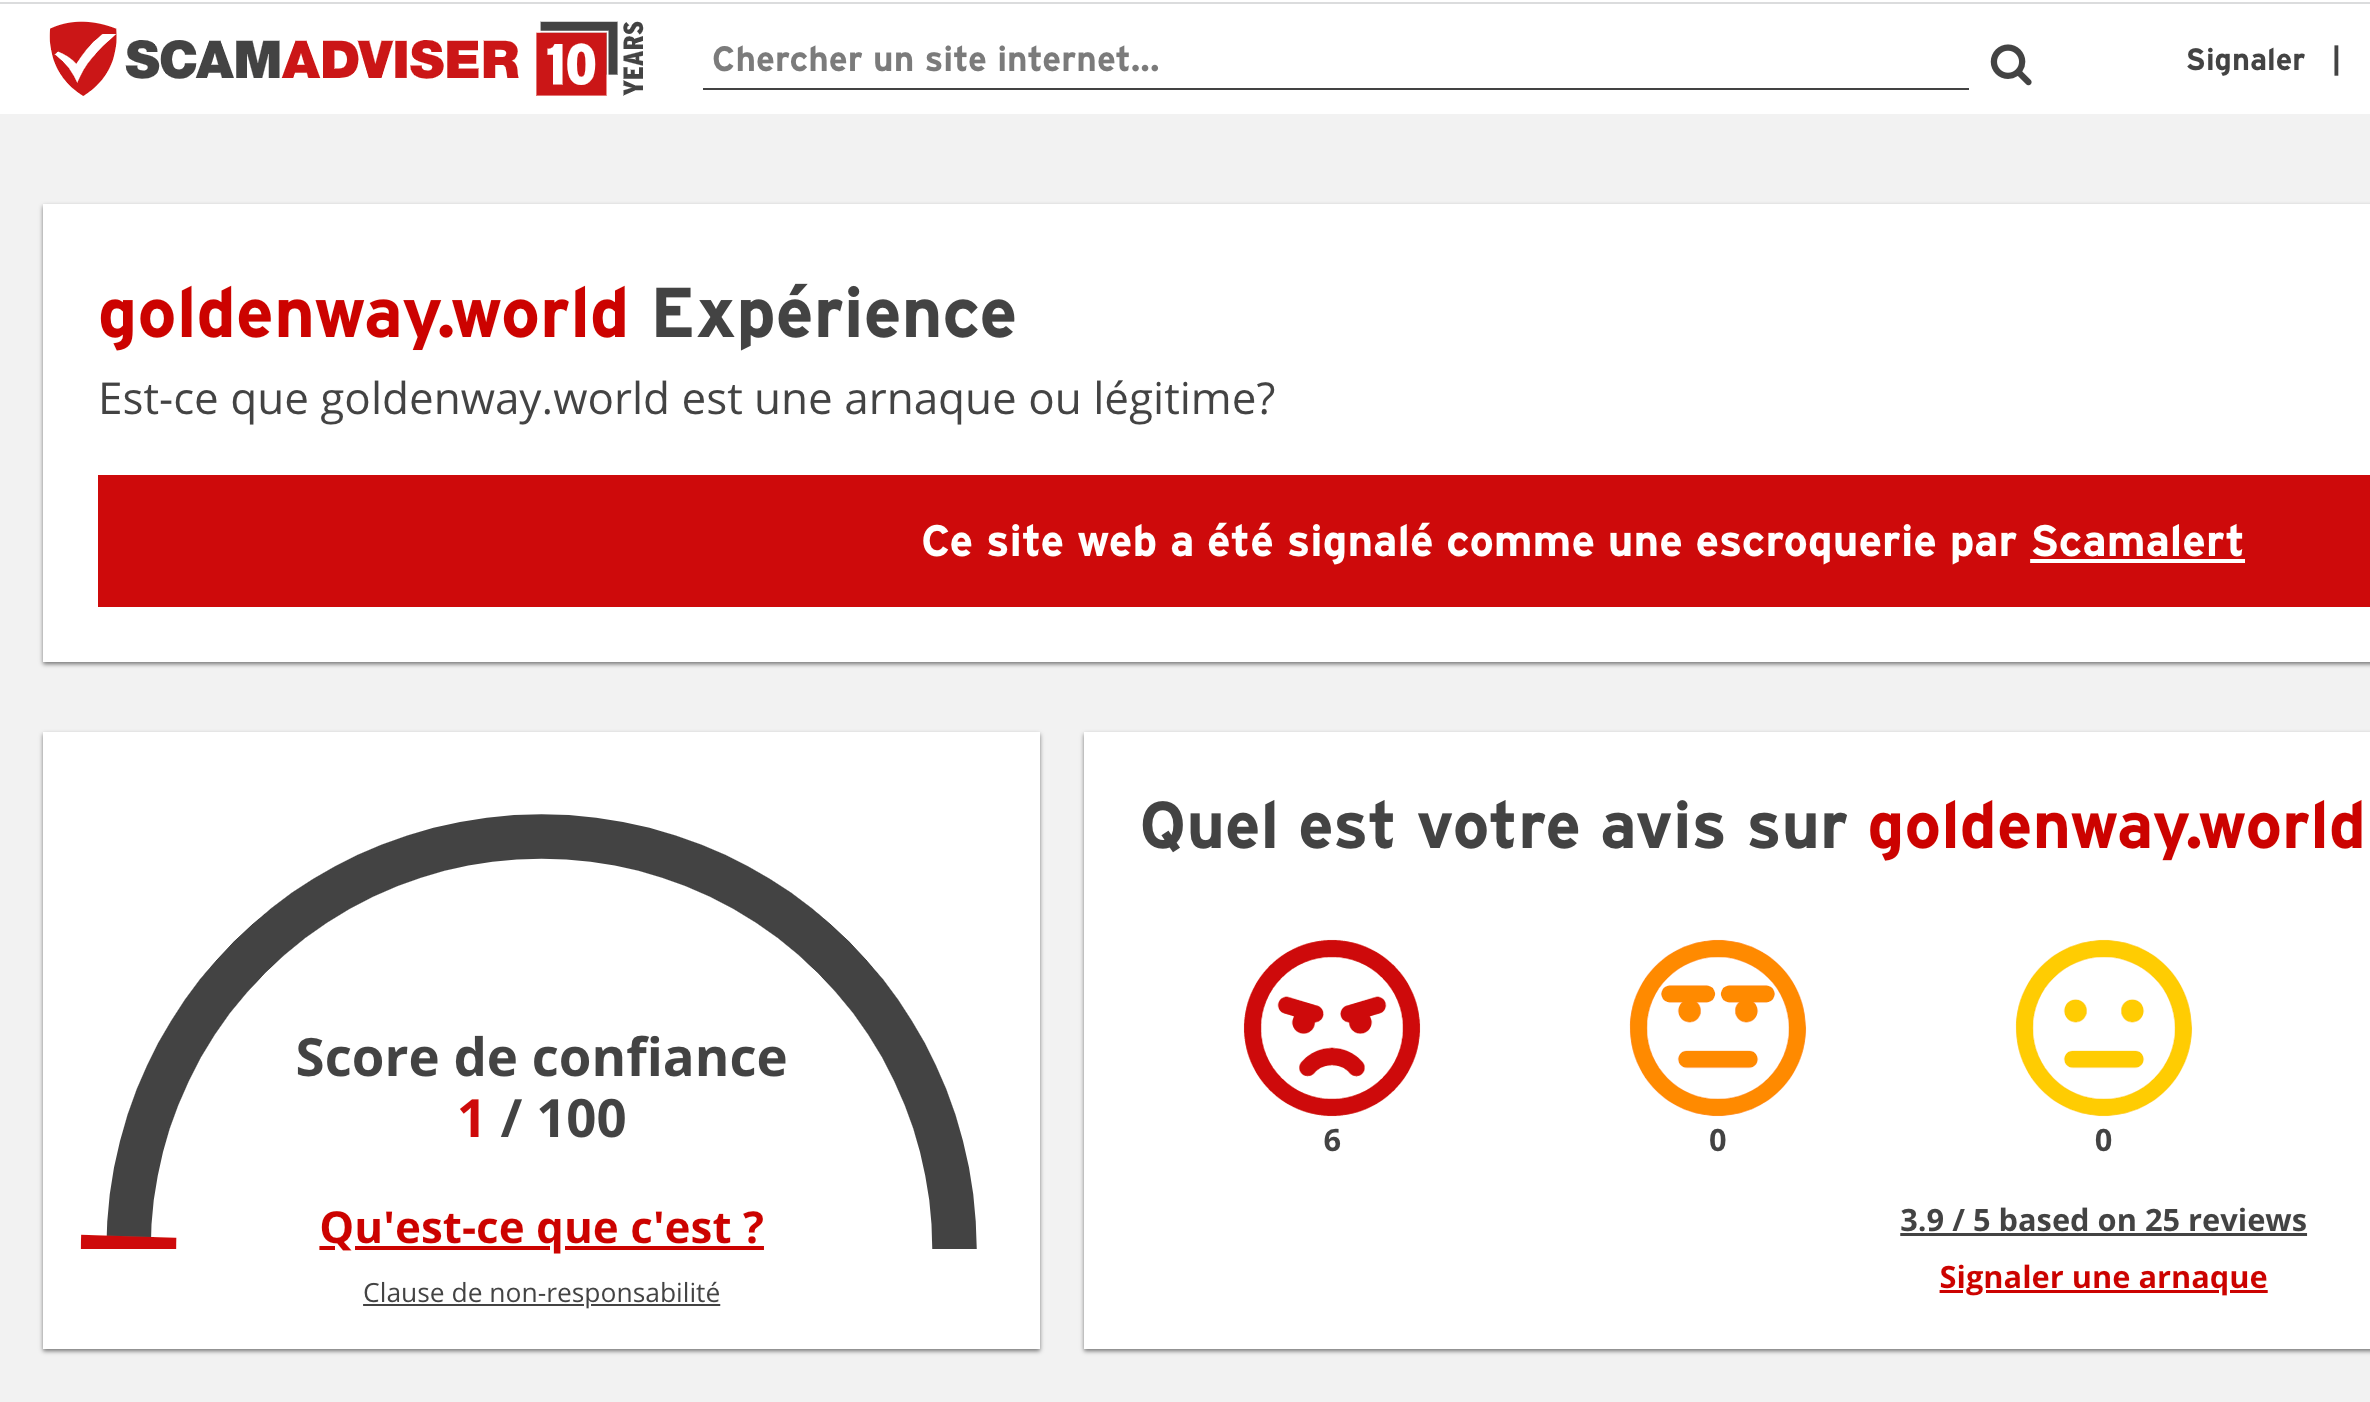
Task: Click the 'Score de confiance' label
Action: pyautogui.click(x=541, y=1058)
